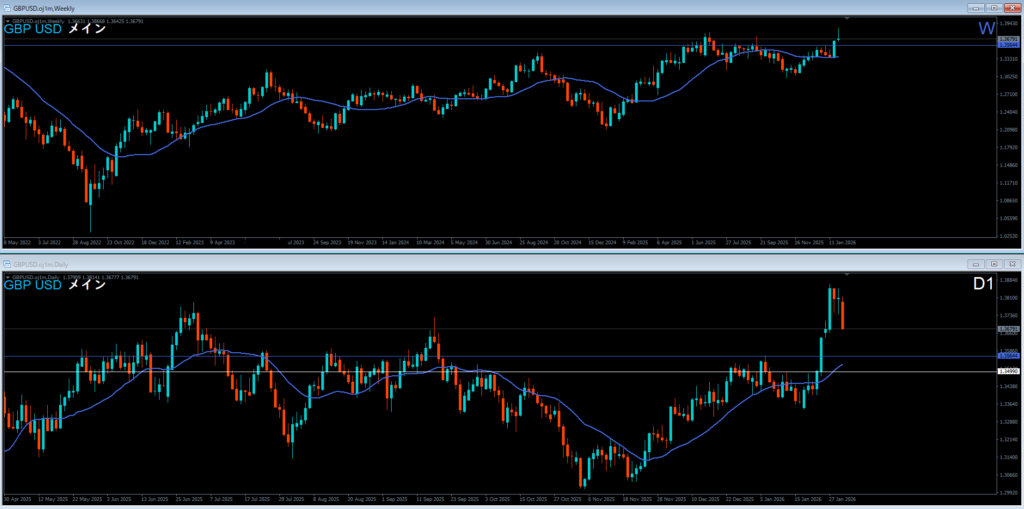The width and height of the screenshot is (1024, 509).
Task: Click the Daily chart window title icon
Action: click(x=6, y=264)
